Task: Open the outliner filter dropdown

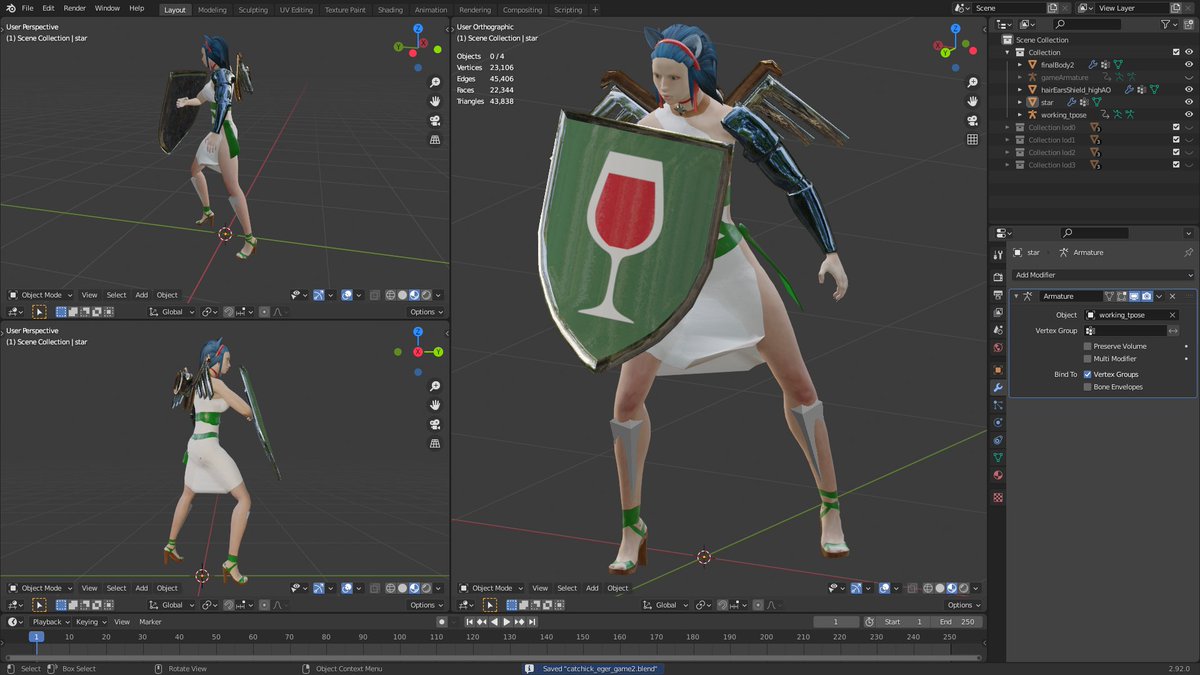Action: (x=1167, y=24)
